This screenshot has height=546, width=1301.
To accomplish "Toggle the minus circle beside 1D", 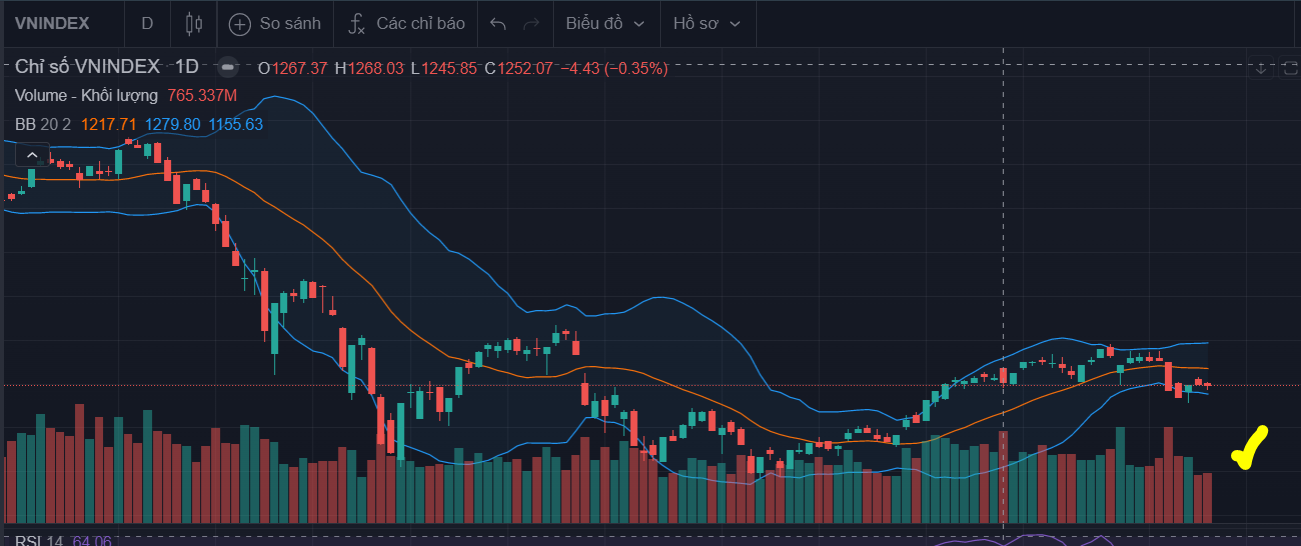I will [228, 67].
